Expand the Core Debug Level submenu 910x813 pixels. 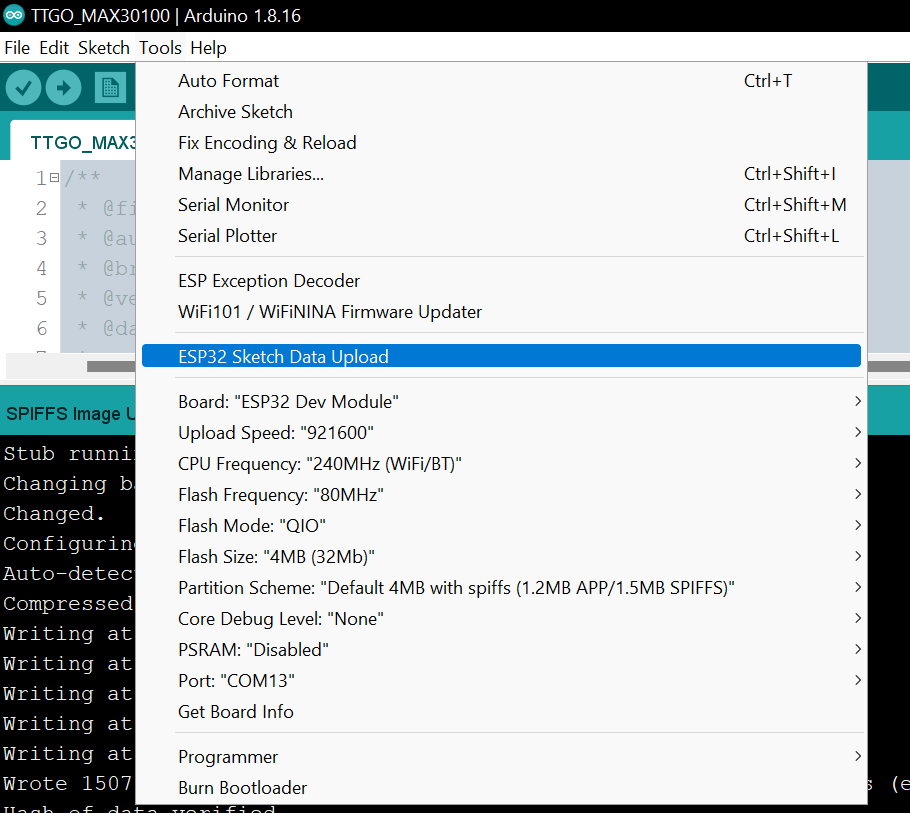tap(501, 619)
